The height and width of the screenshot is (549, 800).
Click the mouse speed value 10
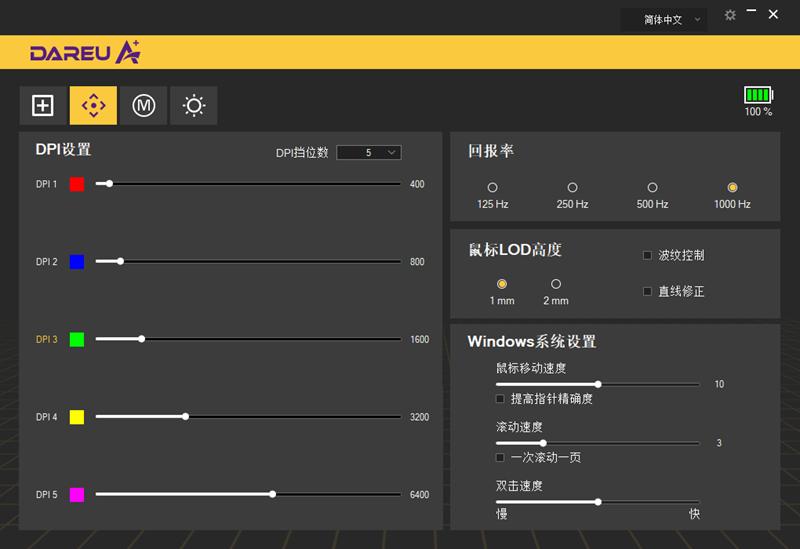[719, 384]
